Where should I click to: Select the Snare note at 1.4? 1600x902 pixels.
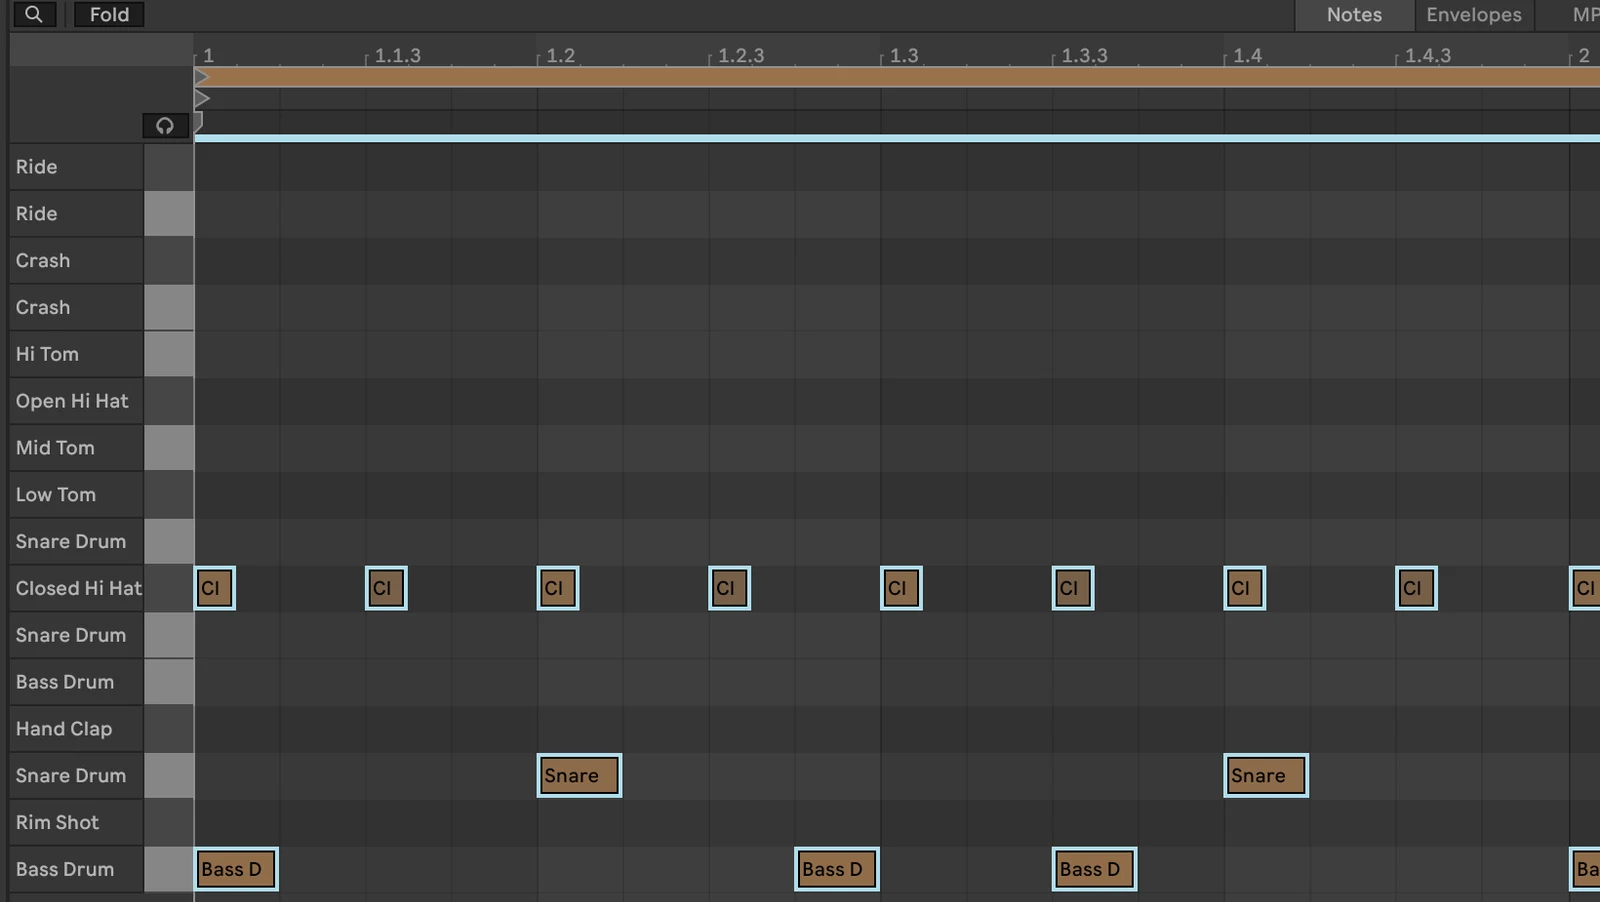(1266, 775)
